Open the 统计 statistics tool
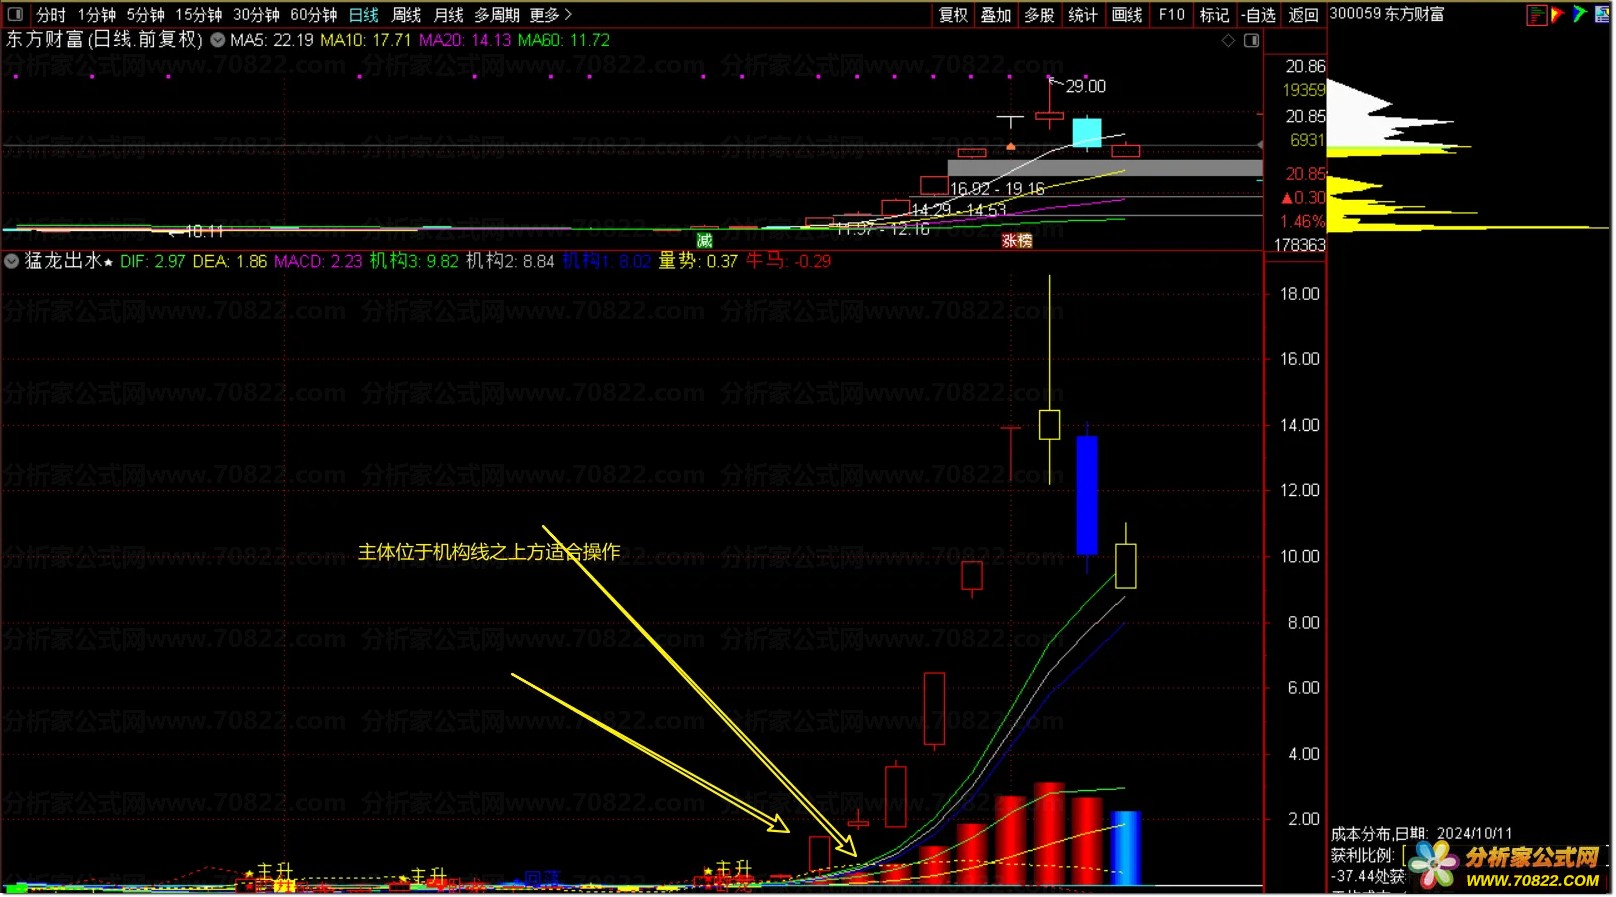 [1083, 15]
